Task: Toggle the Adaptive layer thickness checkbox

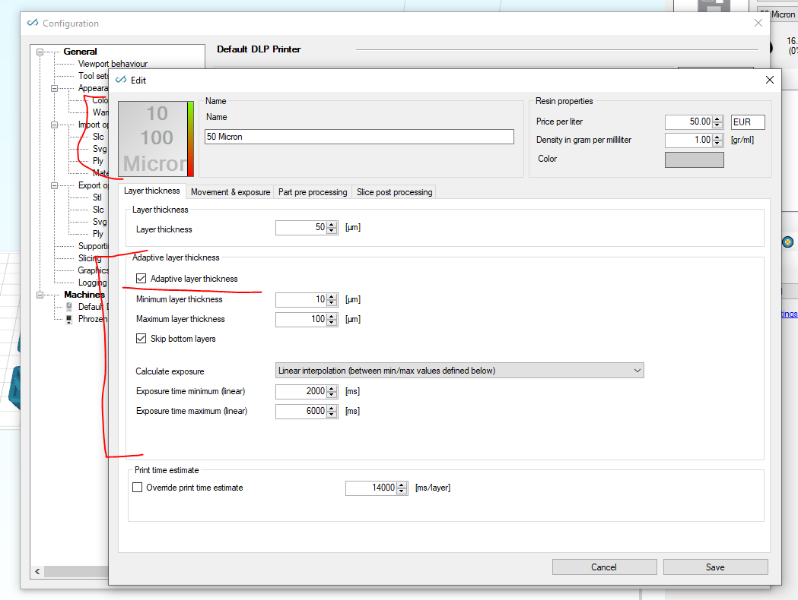Action: coord(141,278)
